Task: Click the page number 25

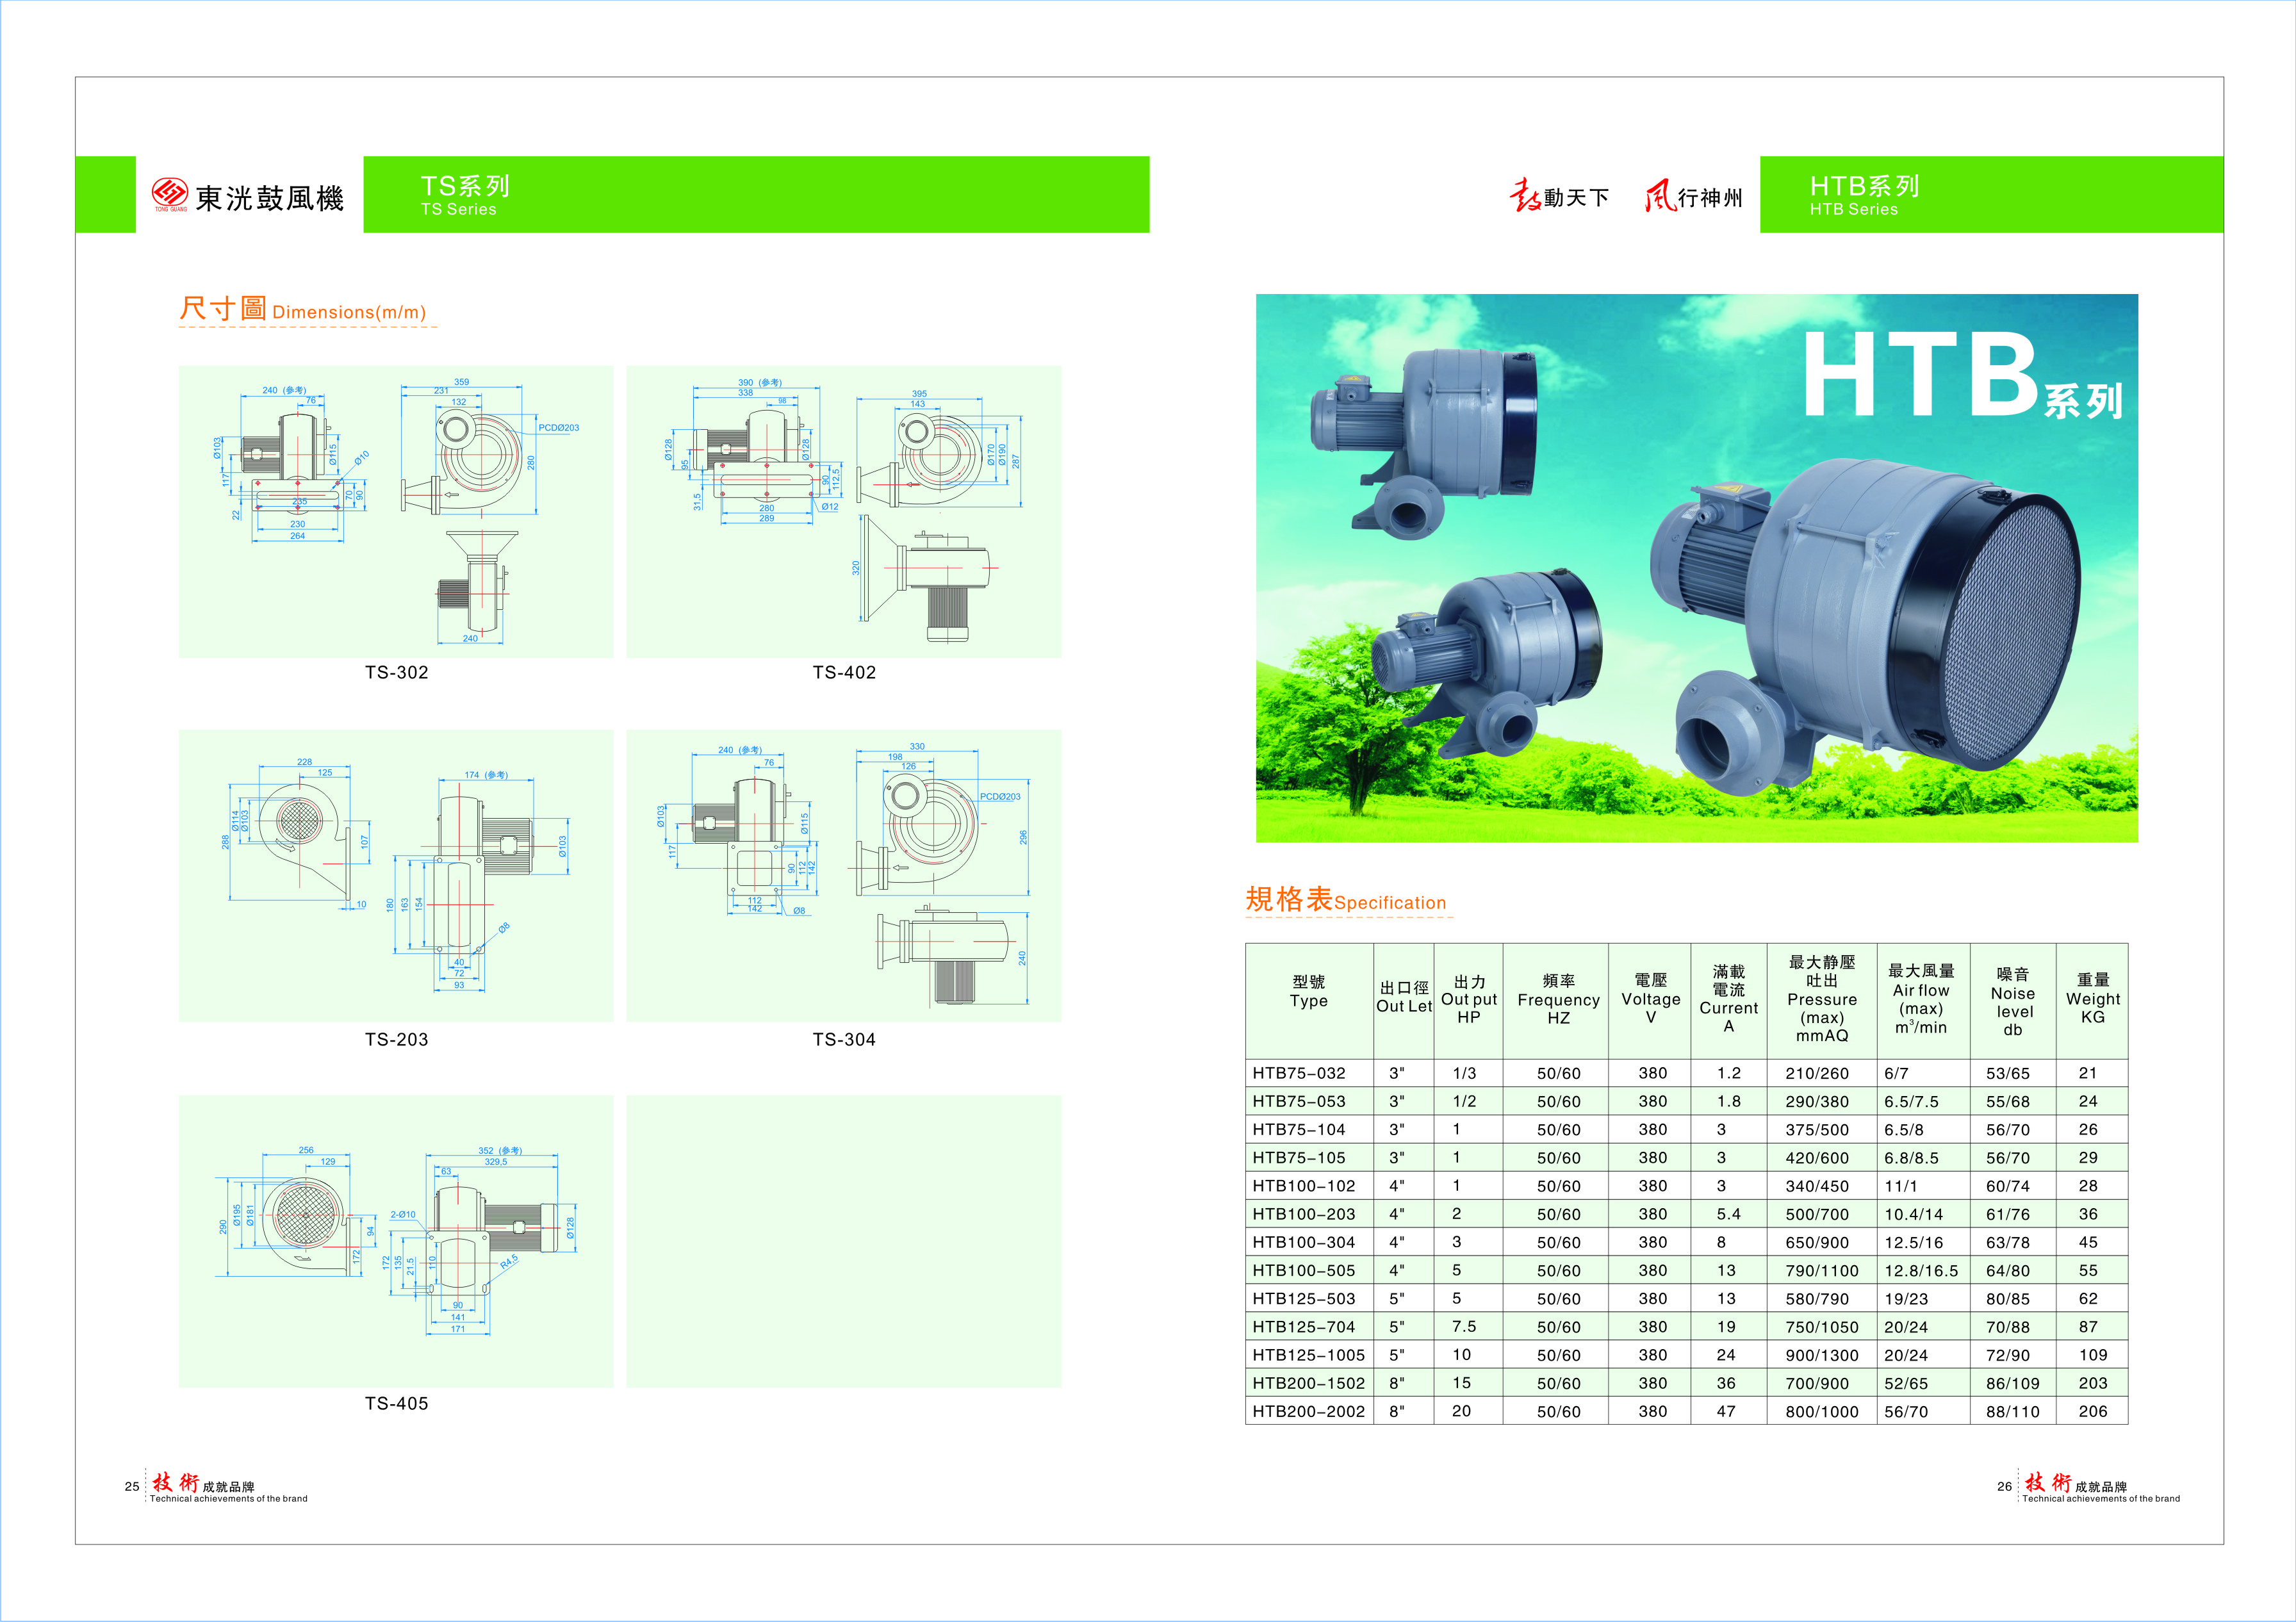Action: coord(132,1486)
